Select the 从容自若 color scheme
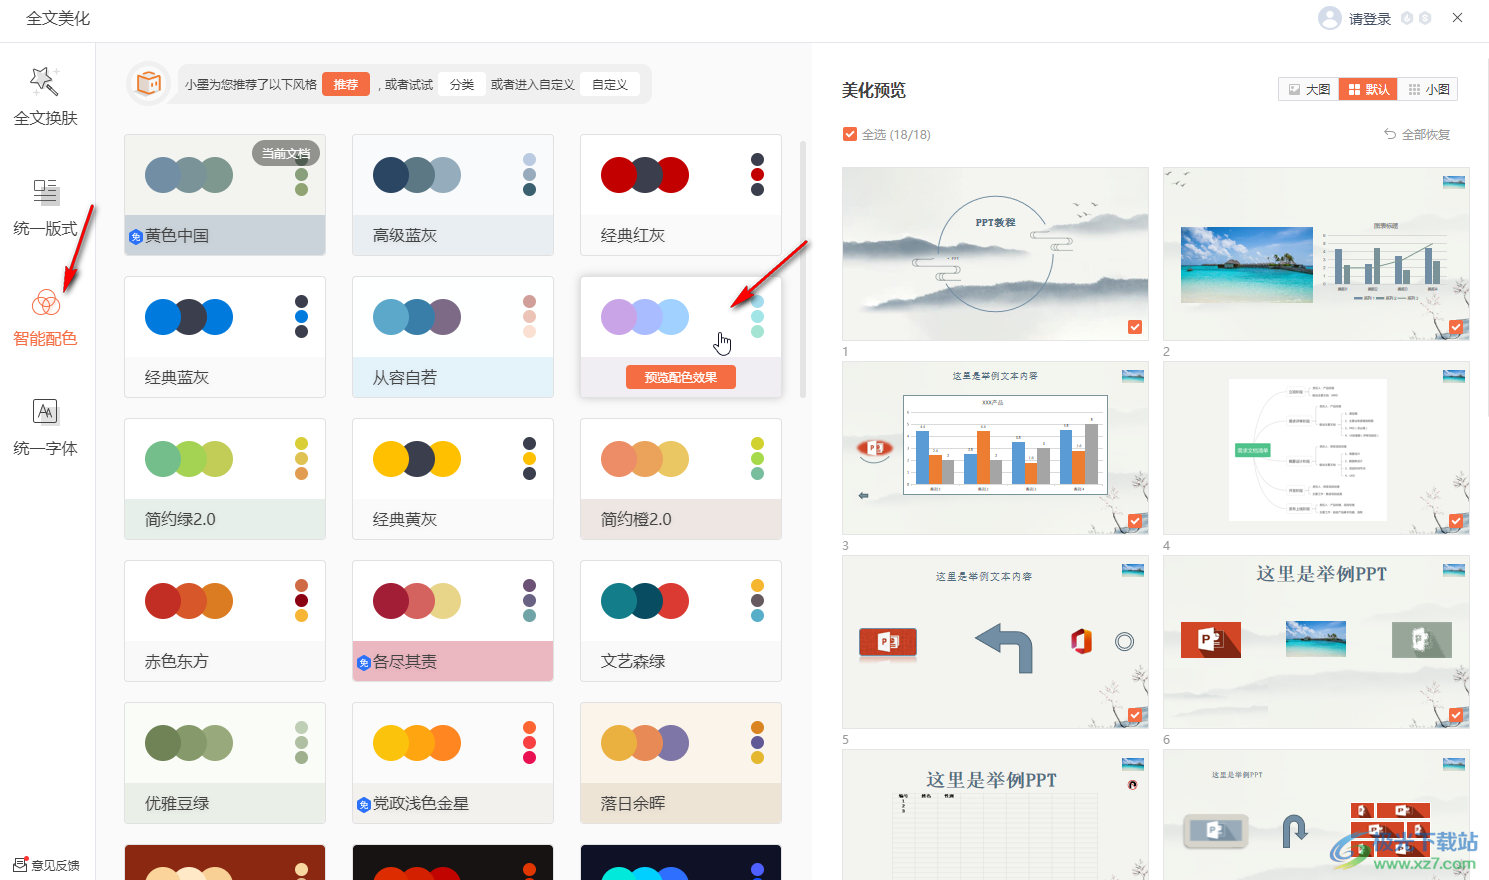 pos(453,337)
